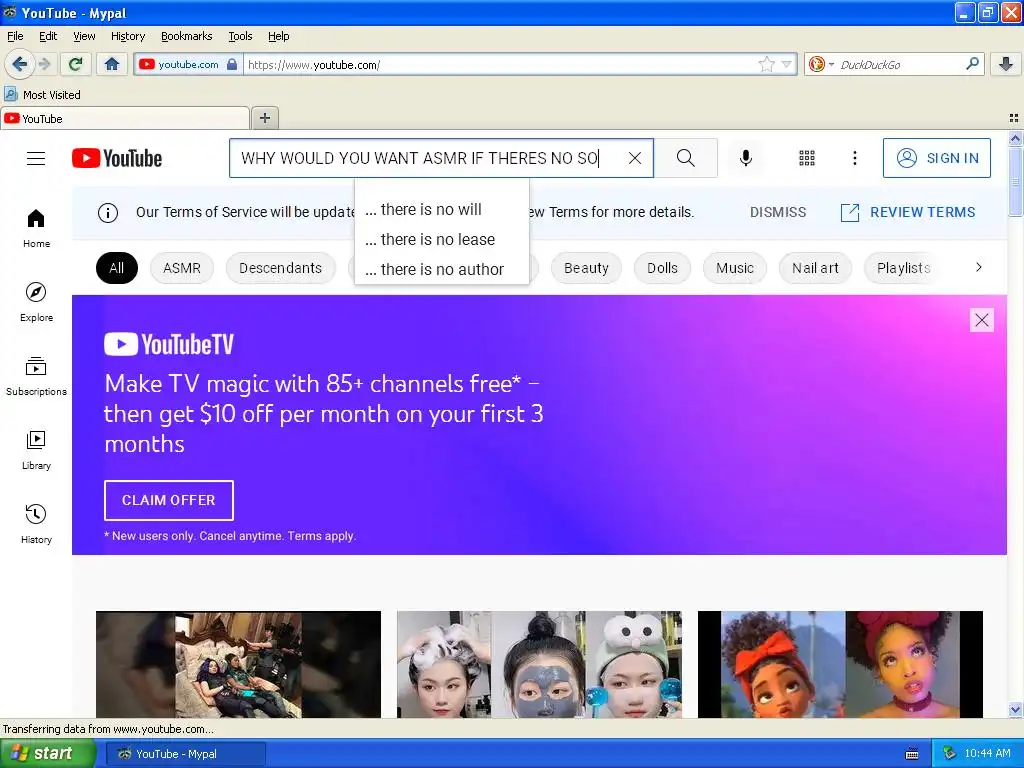Image resolution: width=1024 pixels, height=768 pixels.
Task: Click the SIGN IN button
Action: pos(936,158)
